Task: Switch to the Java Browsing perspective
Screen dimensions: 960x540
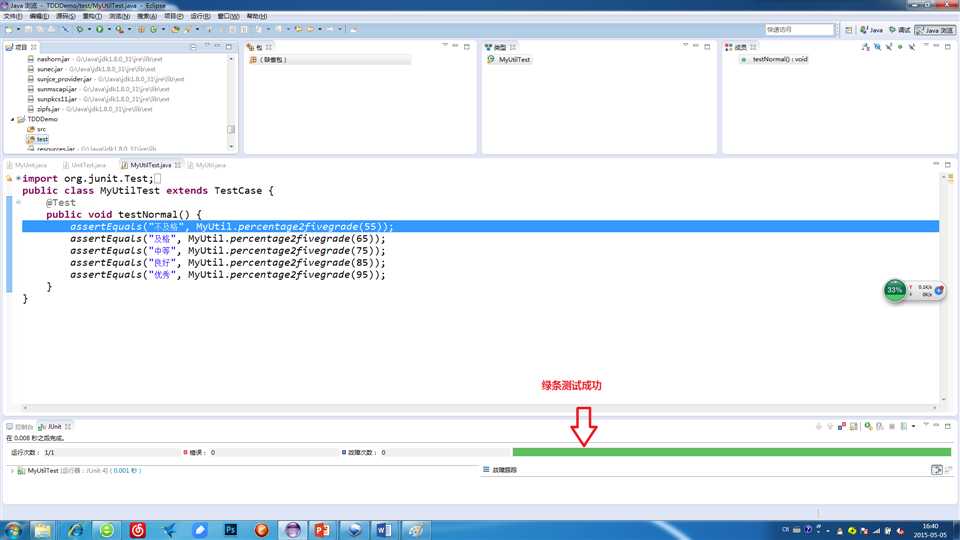Action: (x=935, y=29)
